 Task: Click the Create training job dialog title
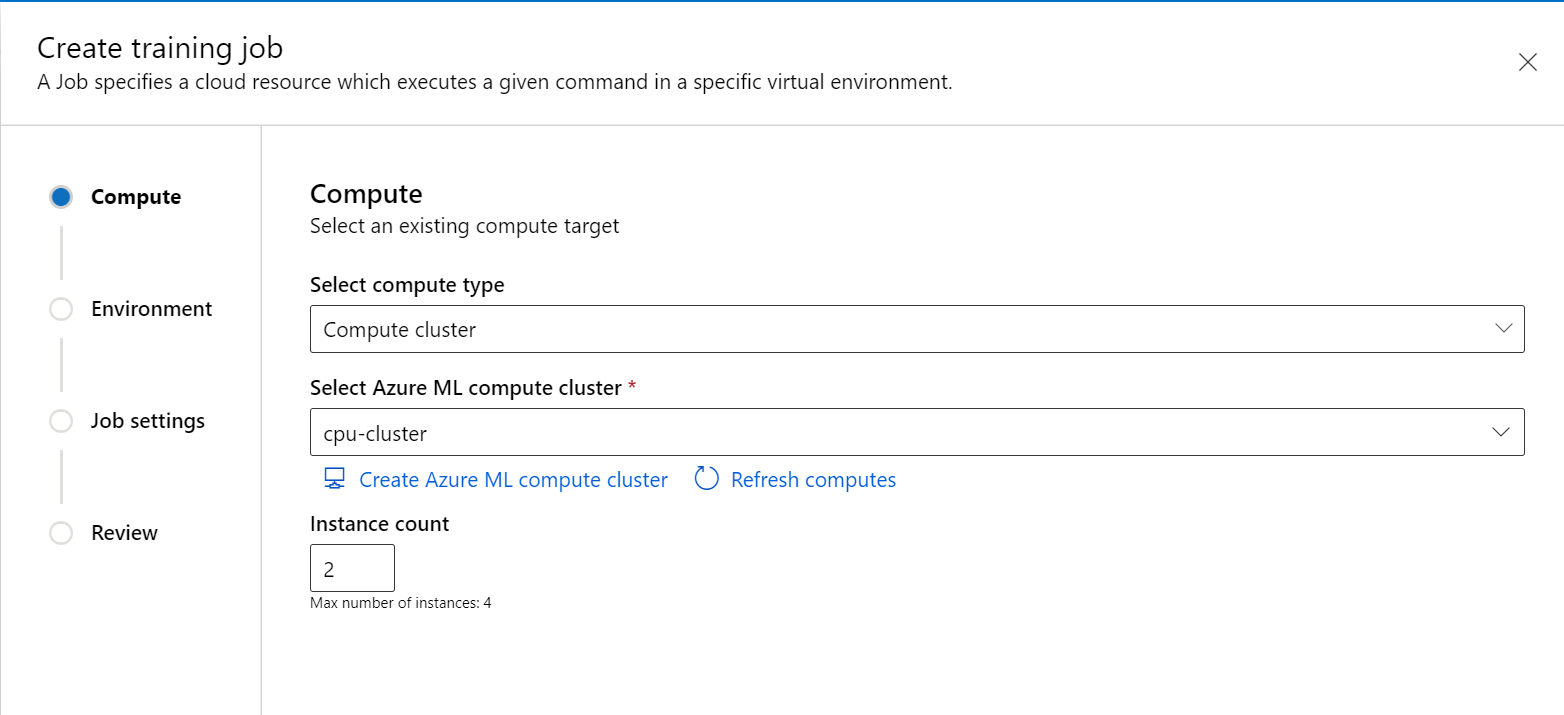159,47
